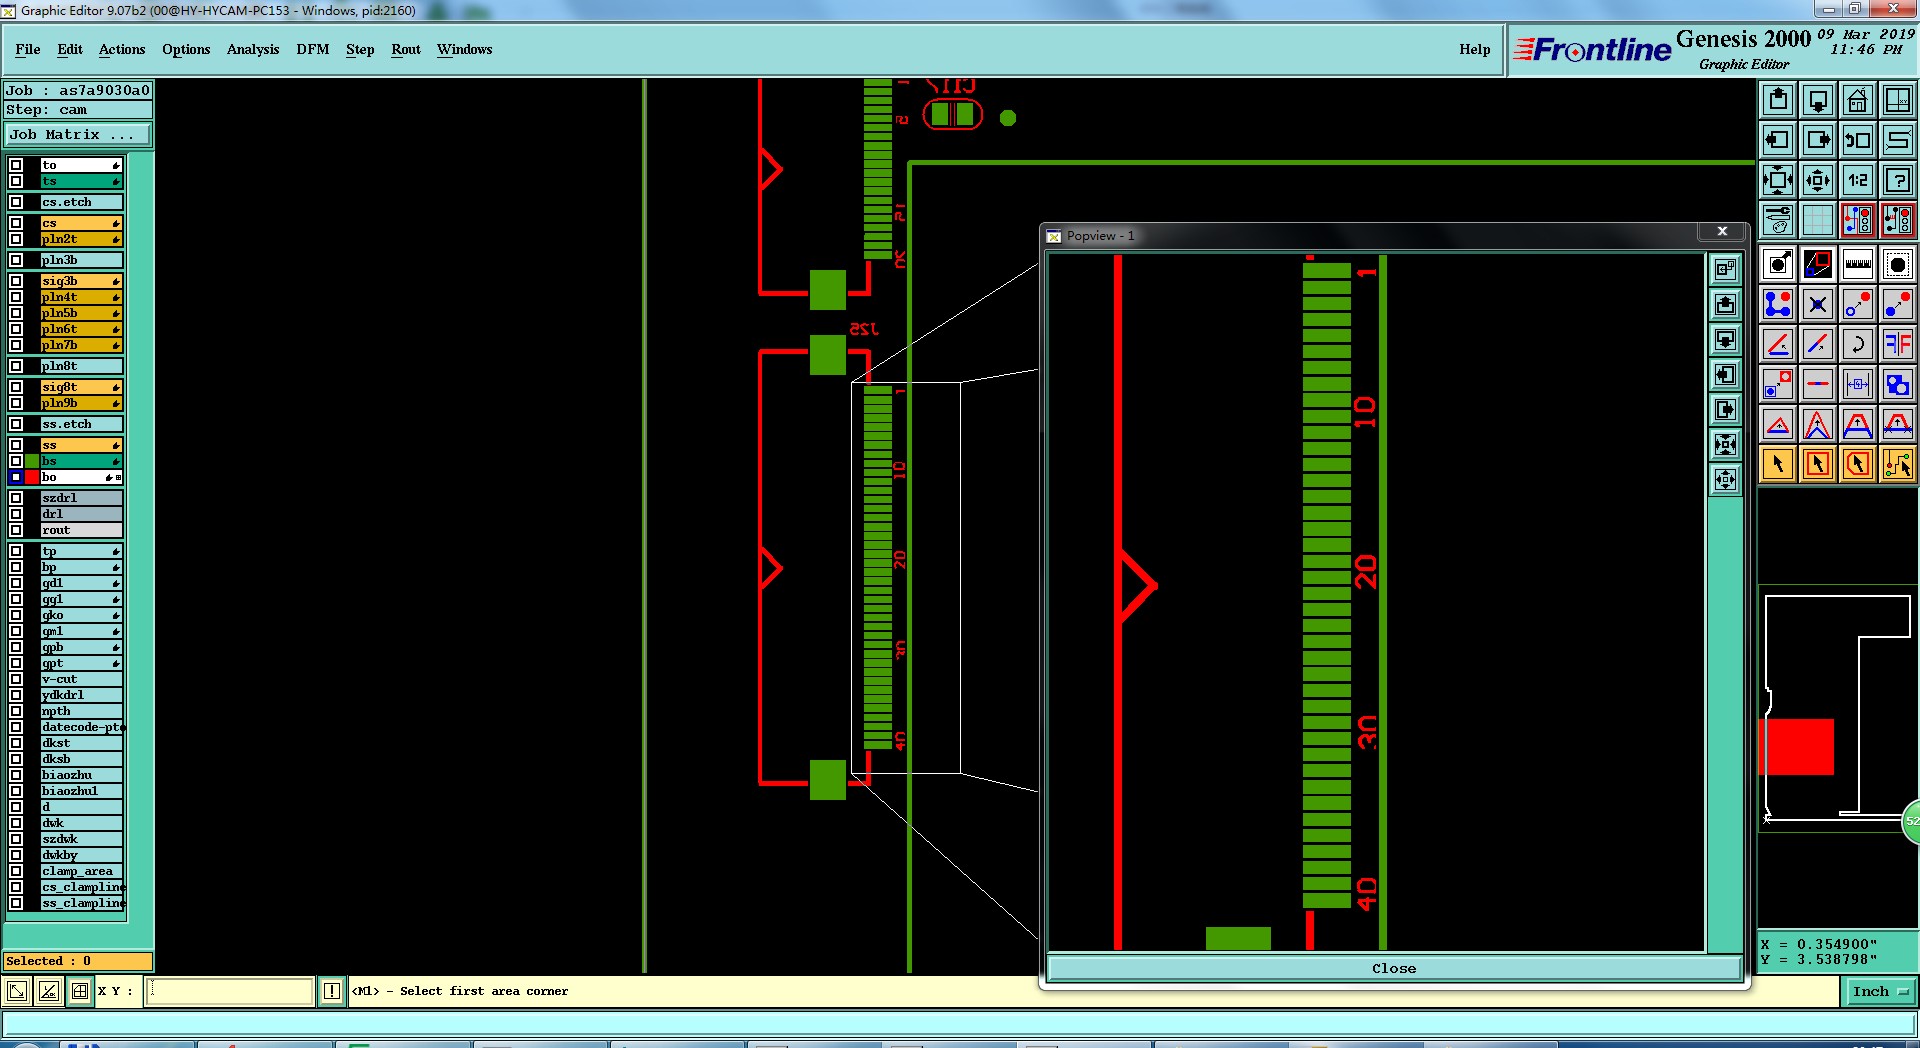The image size is (1920, 1048).
Task: Choose the rectangle area select tool
Action: (1818, 464)
